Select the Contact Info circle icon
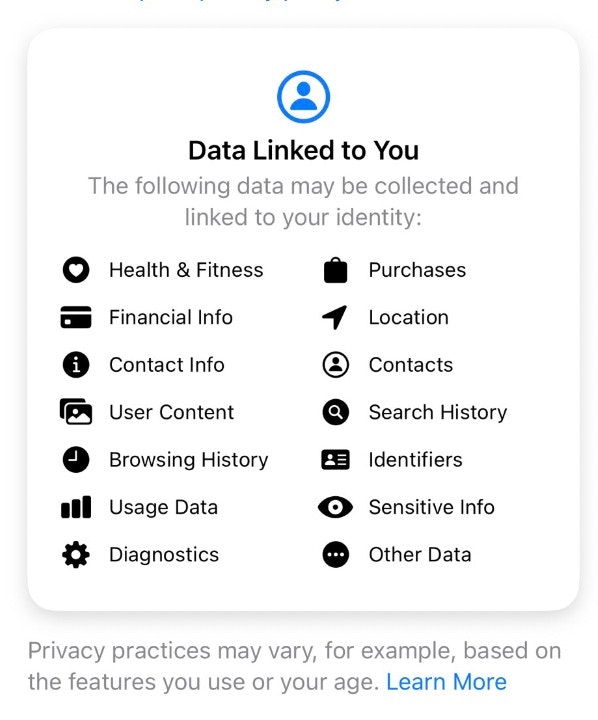This screenshot has height=720, width=598. pyautogui.click(x=76, y=365)
